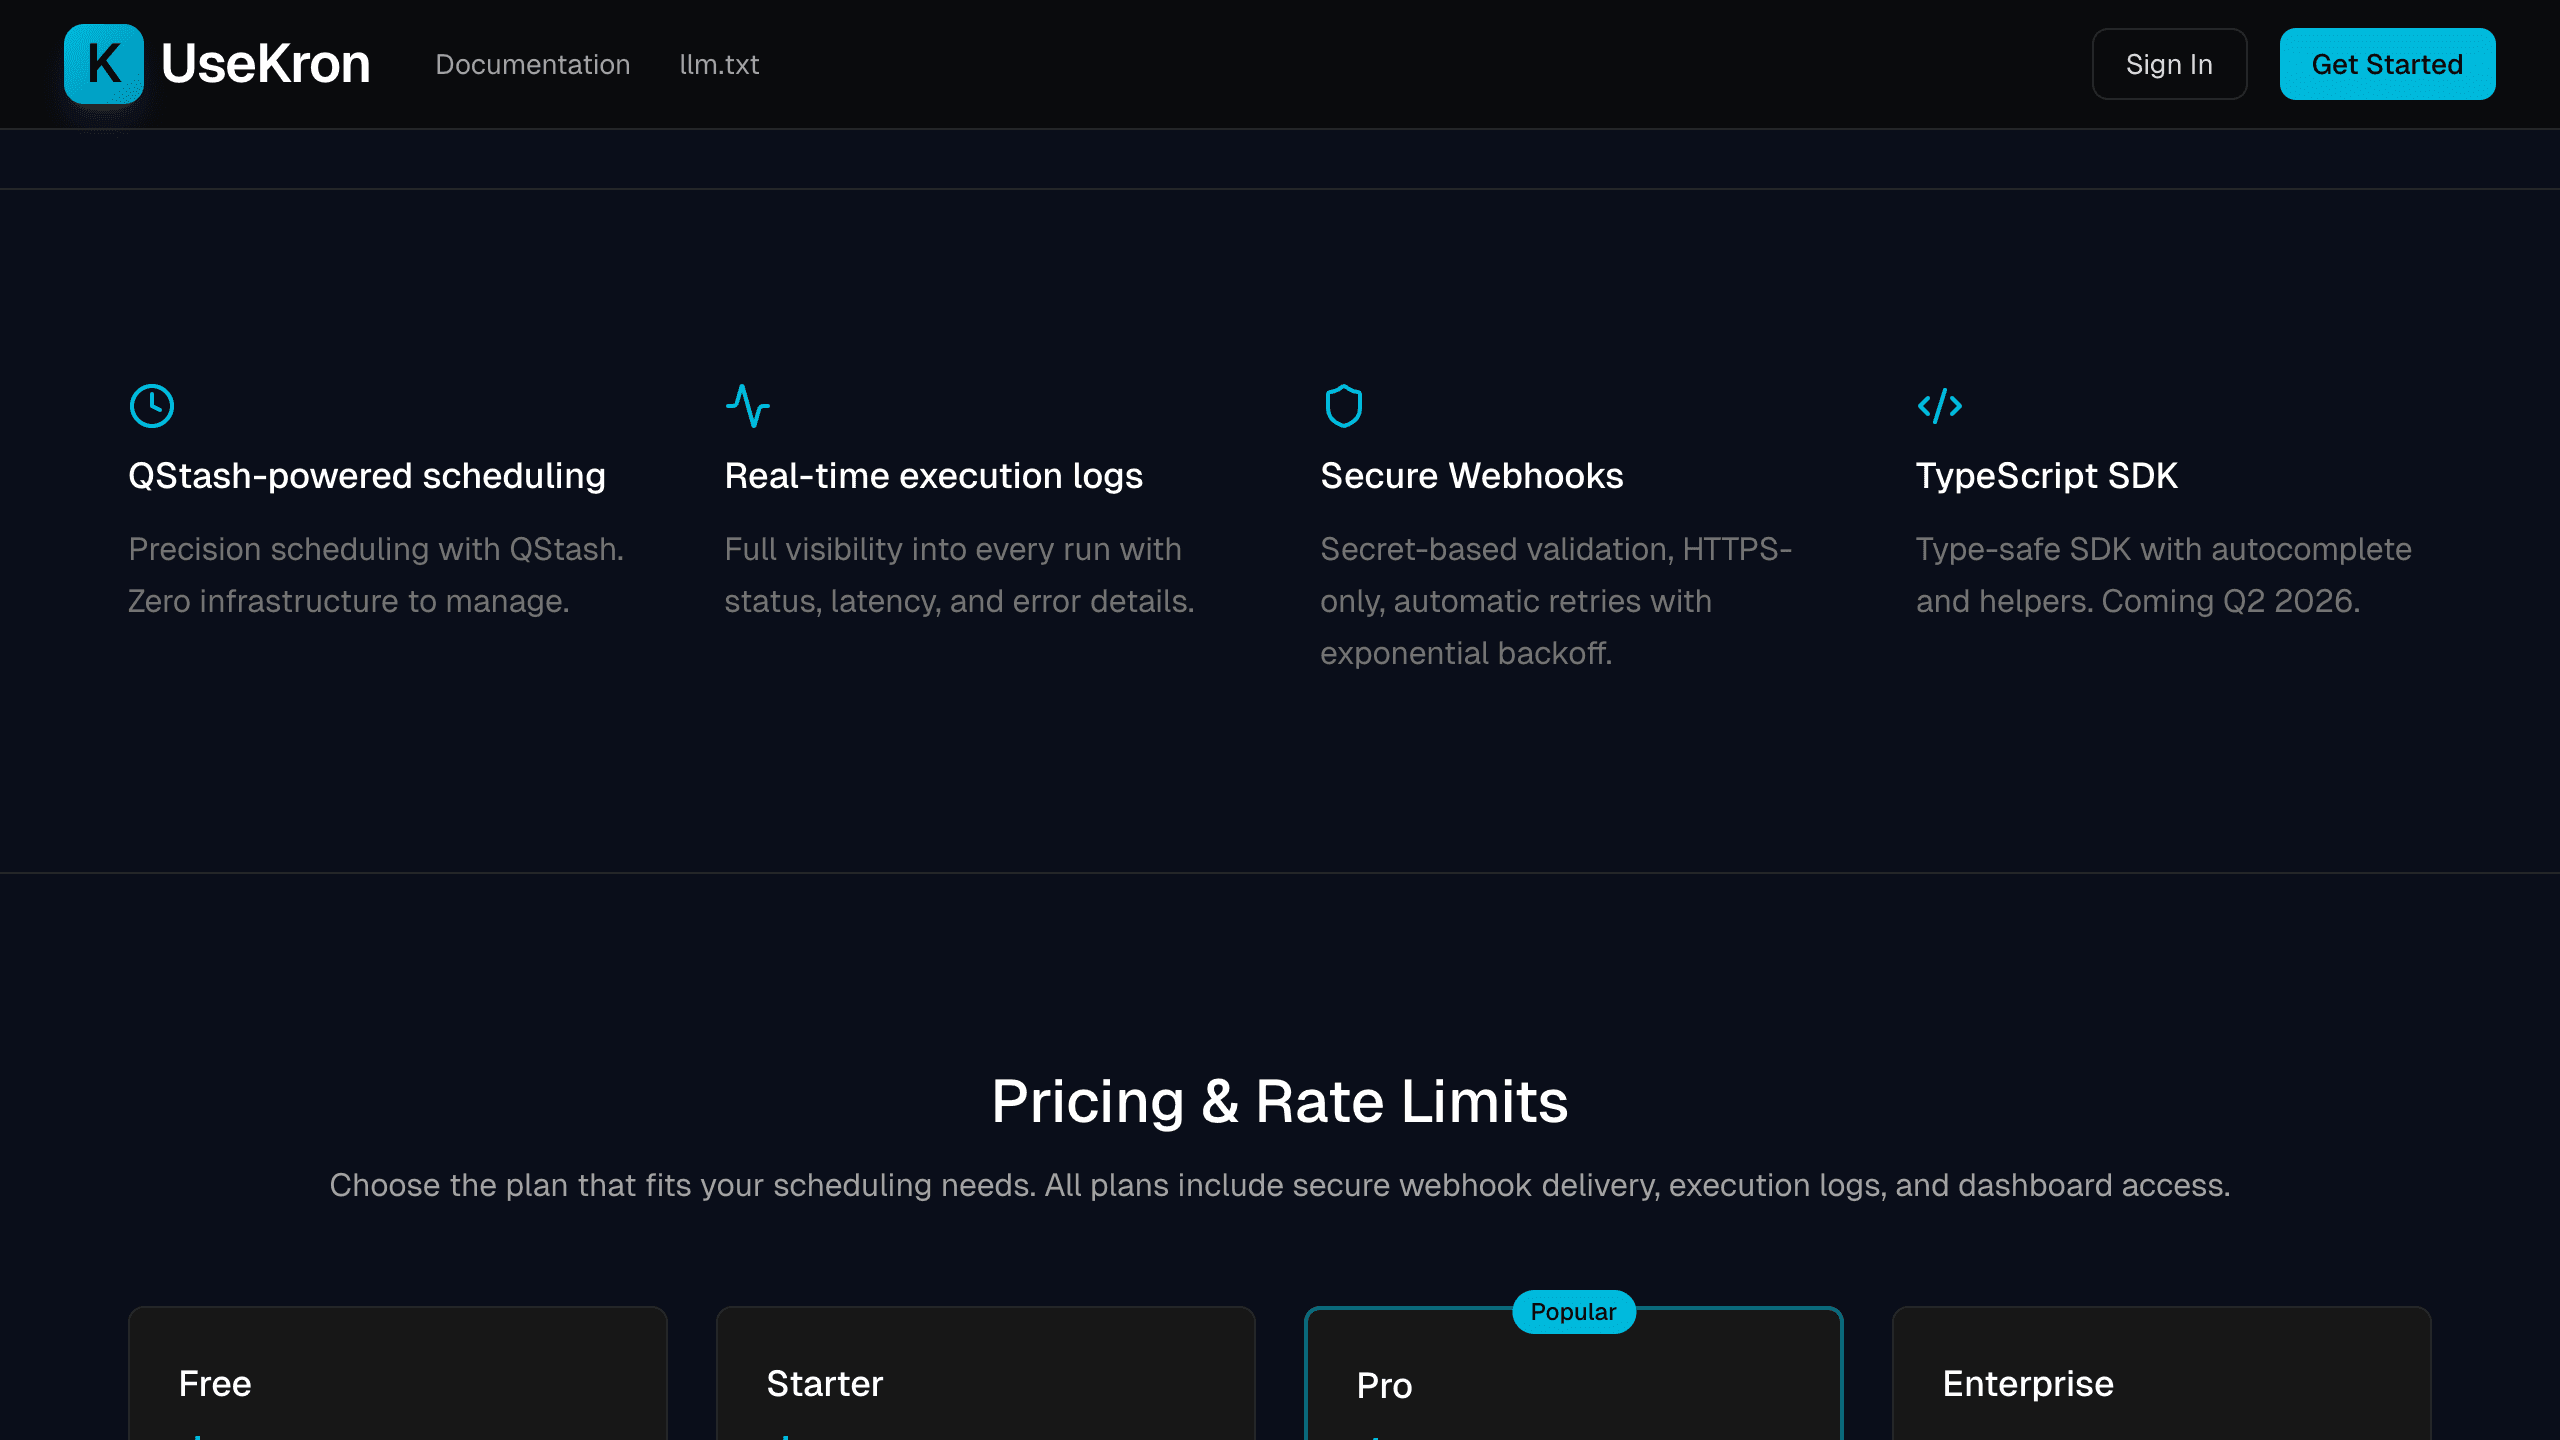Select the Pro plan card
The width and height of the screenshot is (2560, 1440).
[1574, 1375]
